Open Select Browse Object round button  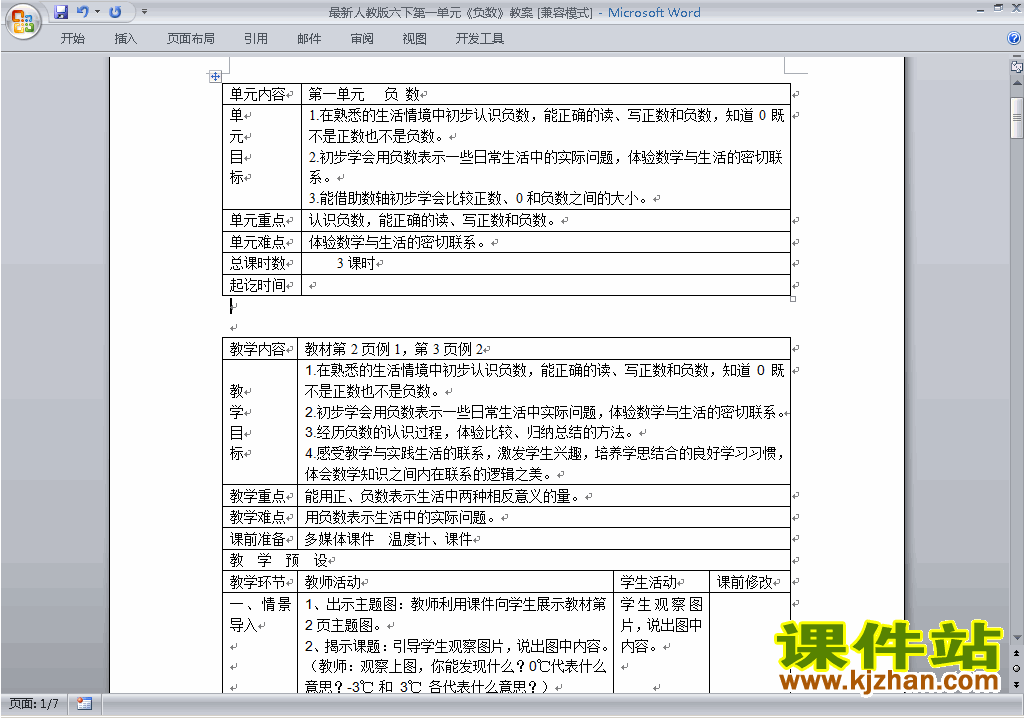(x=1017, y=668)
